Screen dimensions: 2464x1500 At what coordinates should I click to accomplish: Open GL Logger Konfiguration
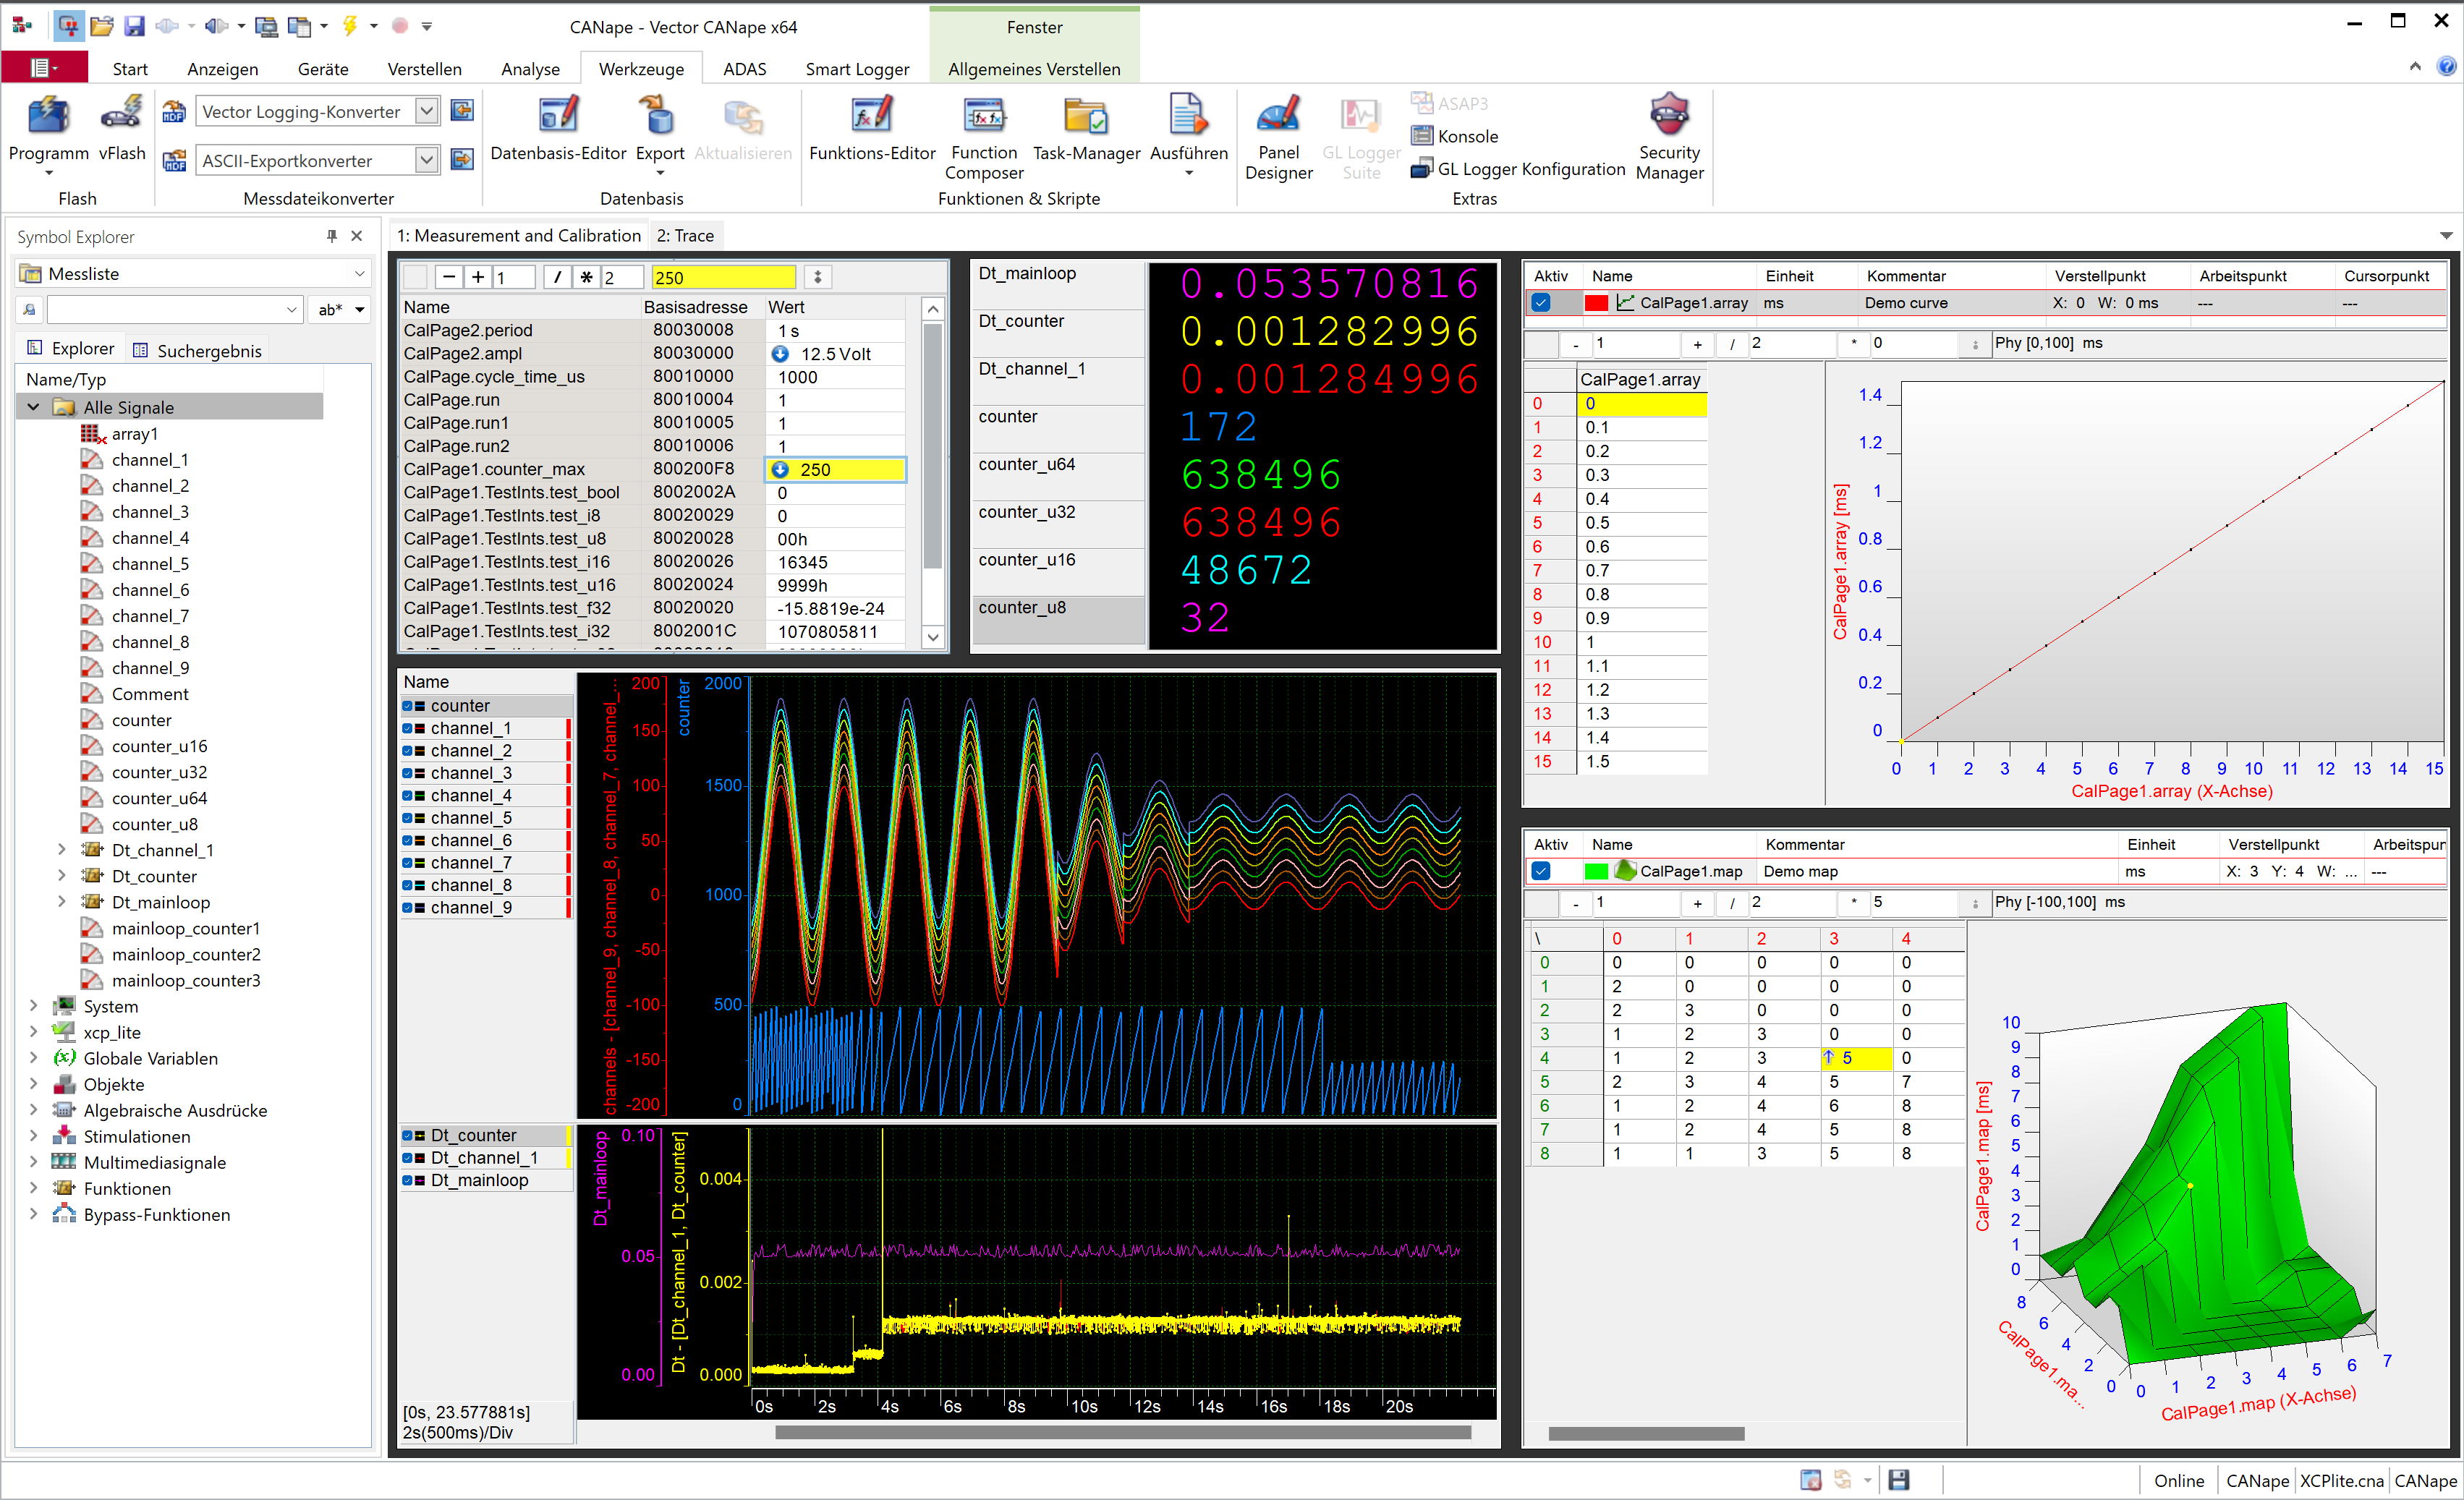(x=1518, y=169)
